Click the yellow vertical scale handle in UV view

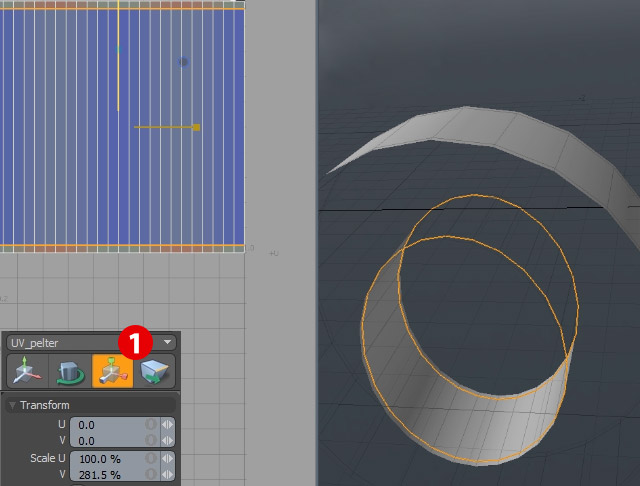[118, 55]
